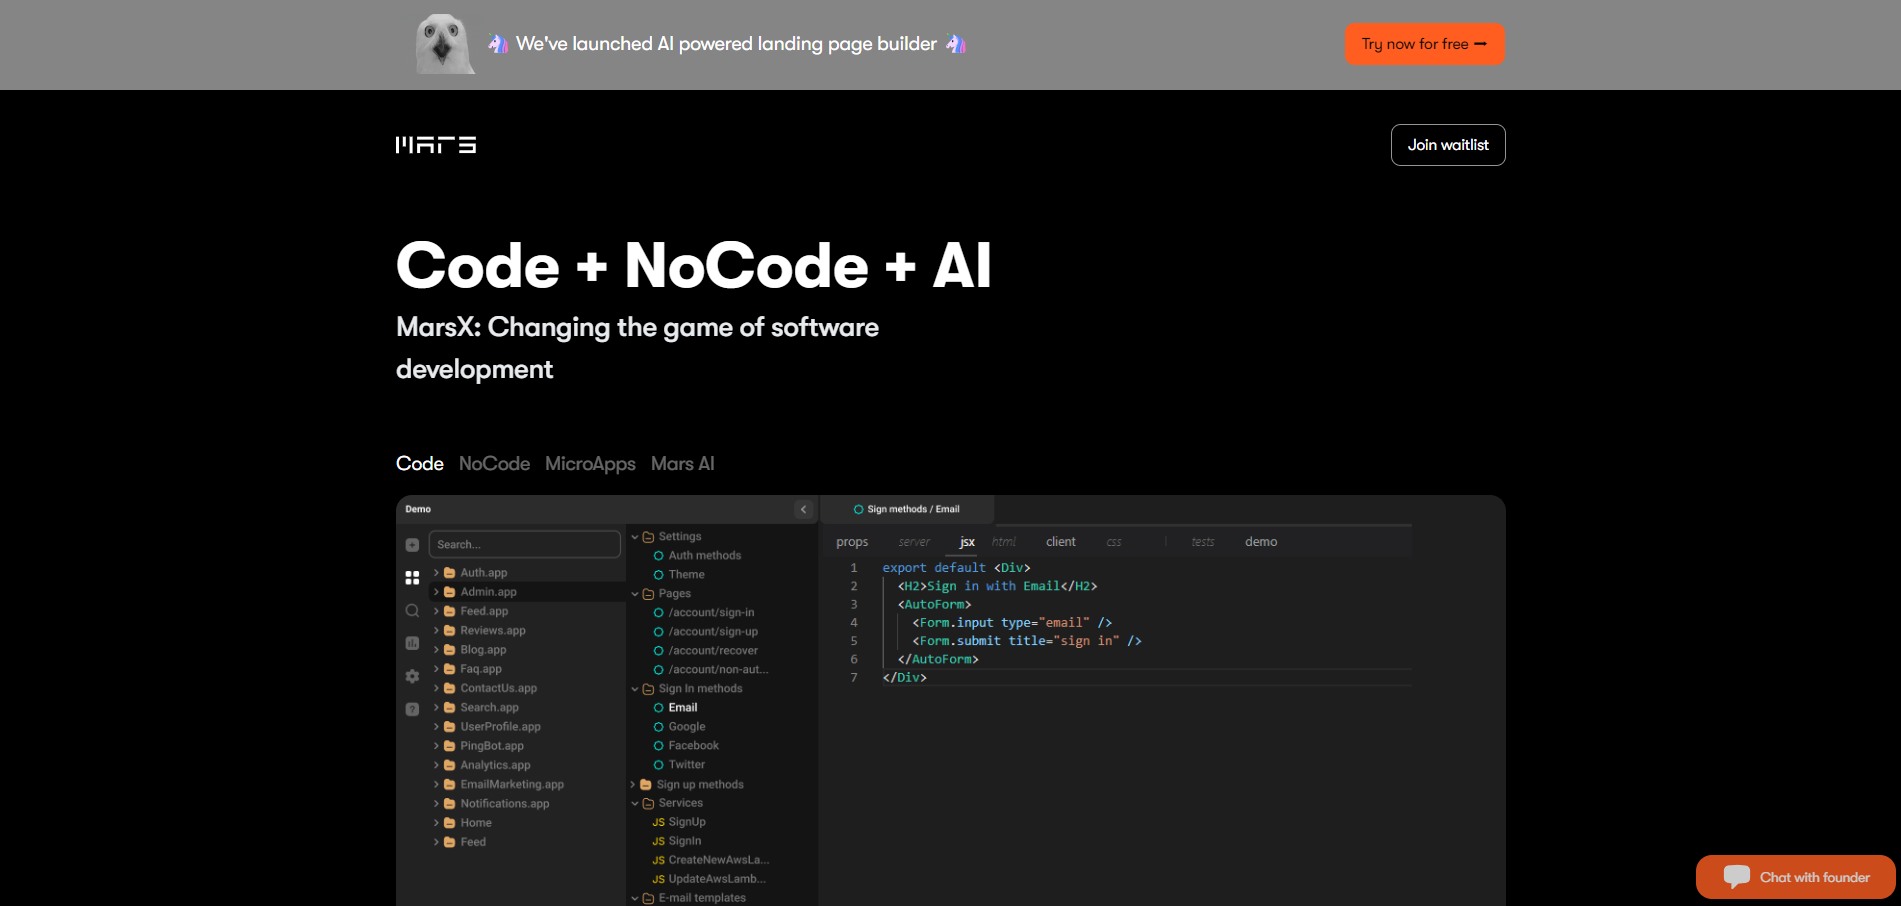1901x906 pixels.
Task: Click the chat bubble icon in Chat with founder
Action: pyautogui.click(x=1737, y=877)
